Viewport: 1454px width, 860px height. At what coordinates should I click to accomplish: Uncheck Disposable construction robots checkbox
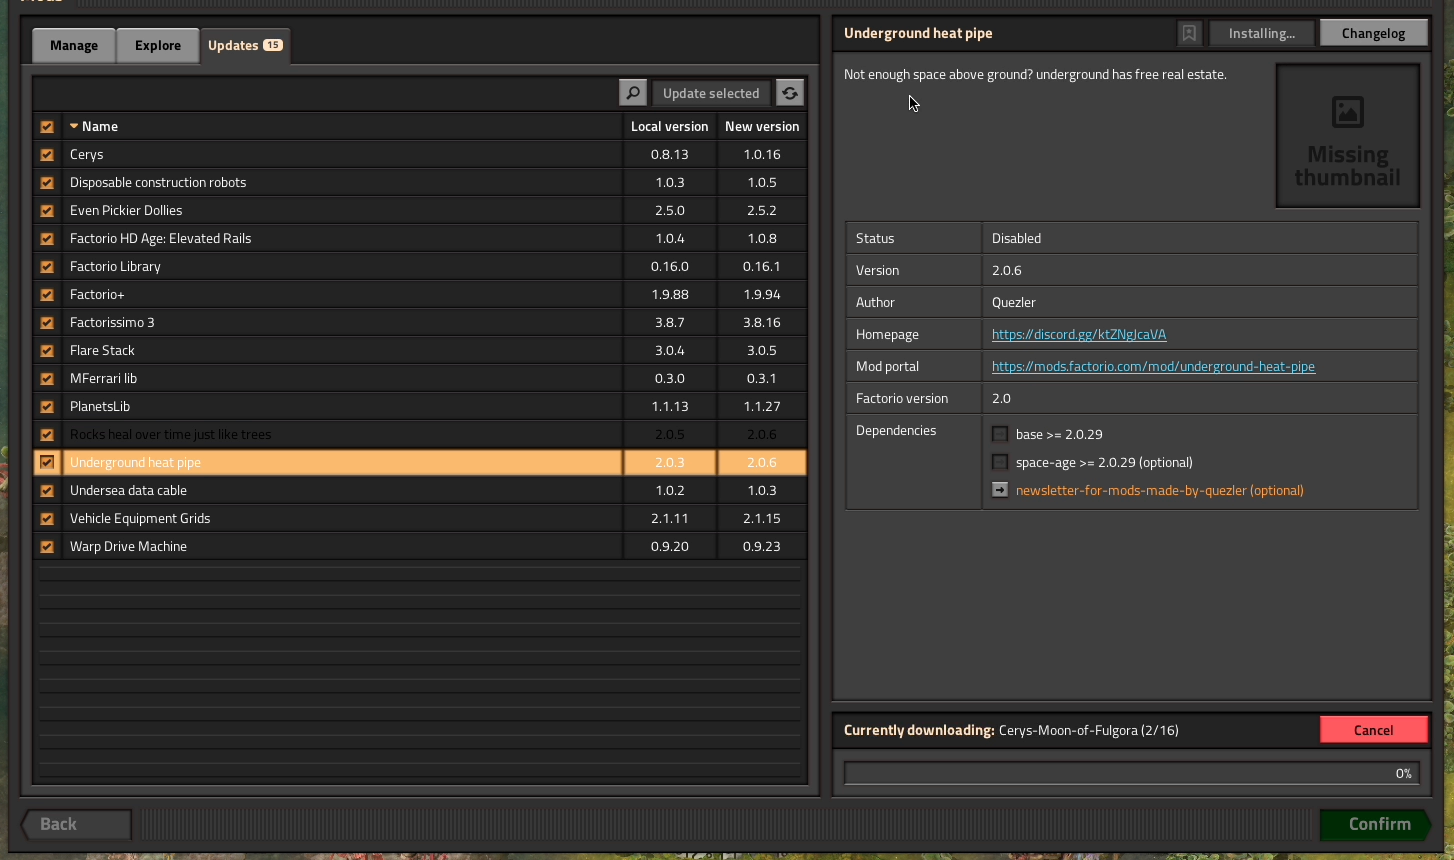47,183
